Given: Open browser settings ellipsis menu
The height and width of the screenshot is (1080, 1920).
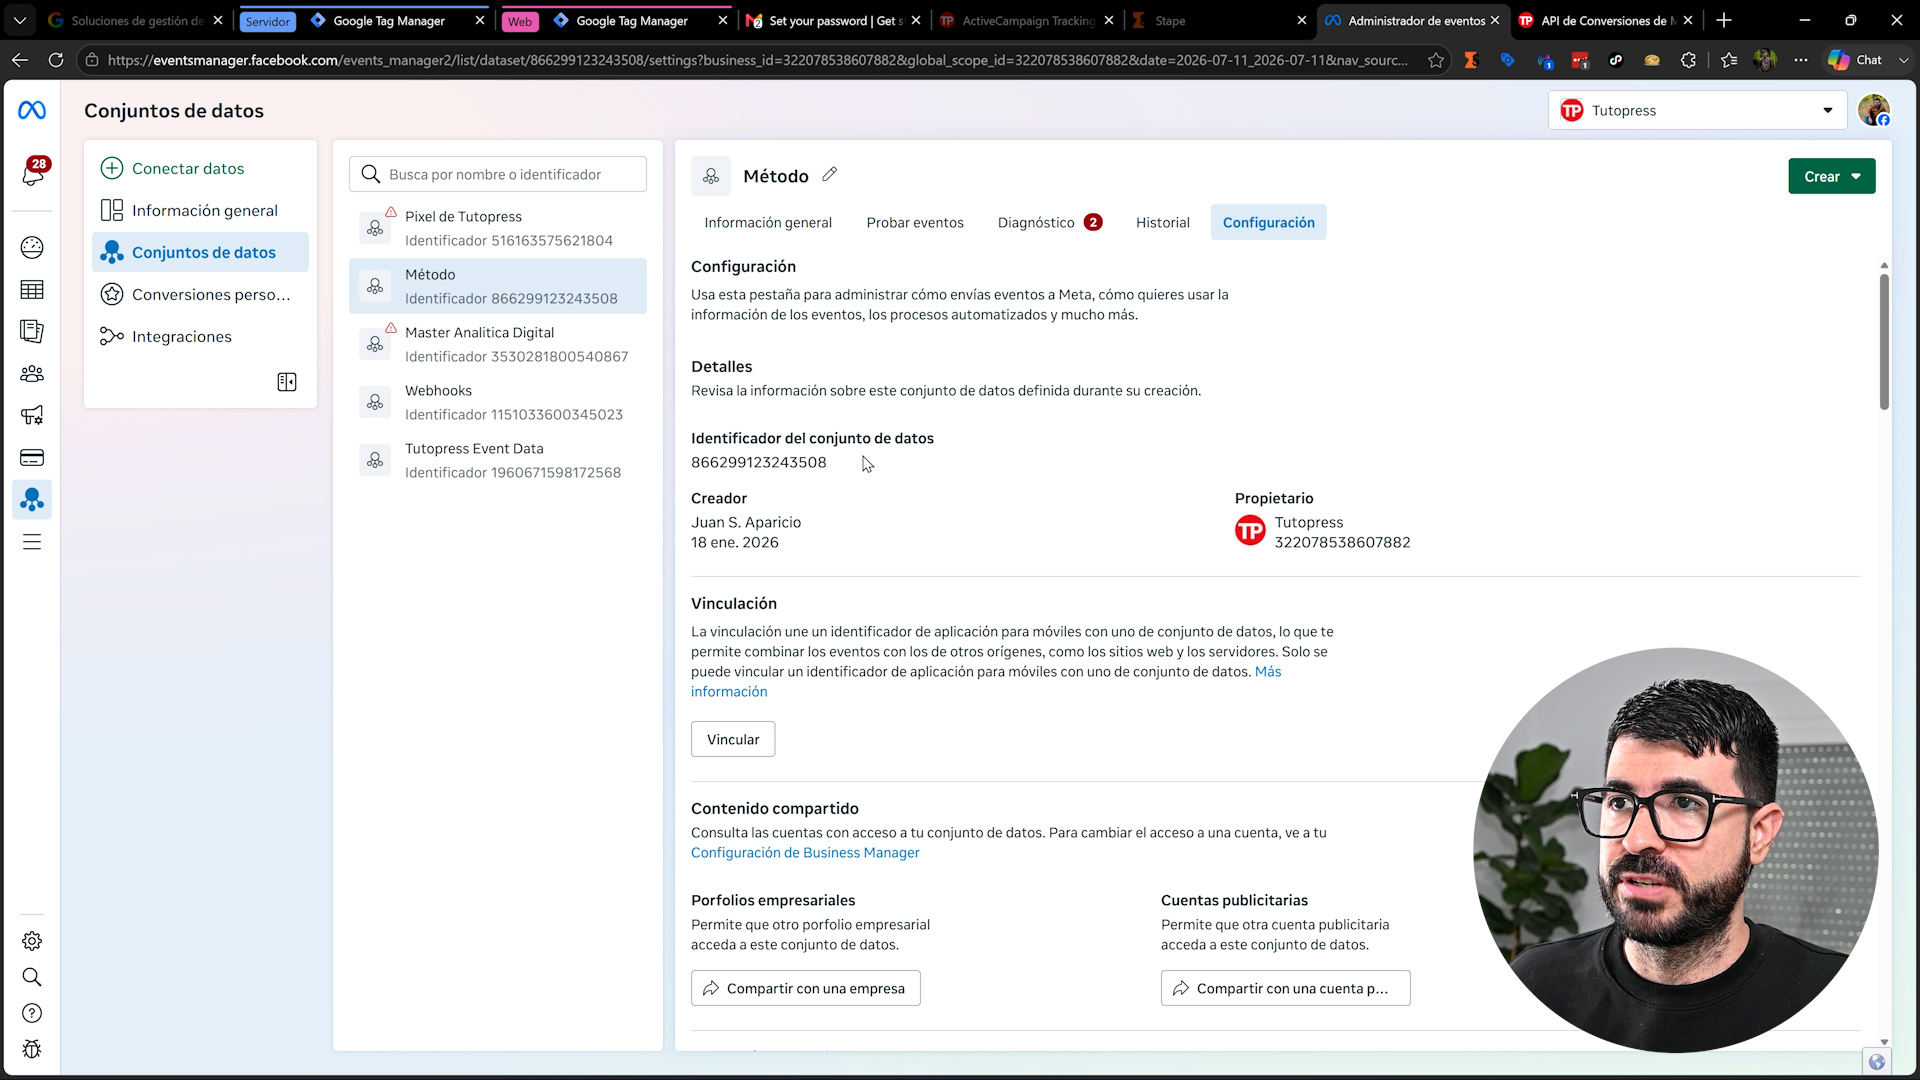Looking at the screenshot, I should (1801, 60).
